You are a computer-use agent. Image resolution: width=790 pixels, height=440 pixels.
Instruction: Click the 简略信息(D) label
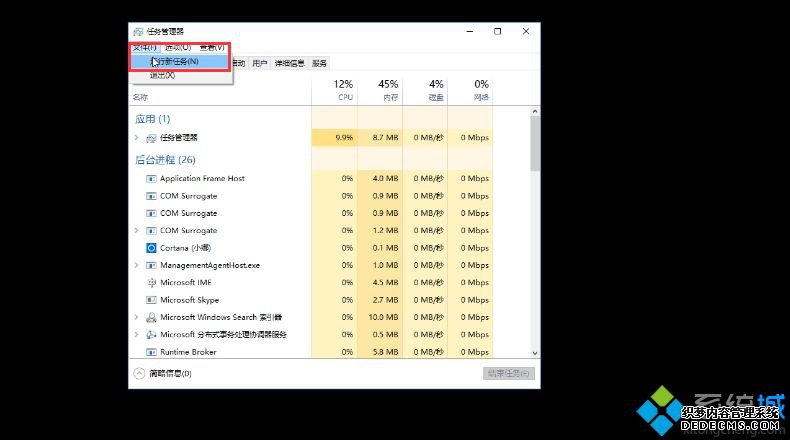tap(170, 373)
